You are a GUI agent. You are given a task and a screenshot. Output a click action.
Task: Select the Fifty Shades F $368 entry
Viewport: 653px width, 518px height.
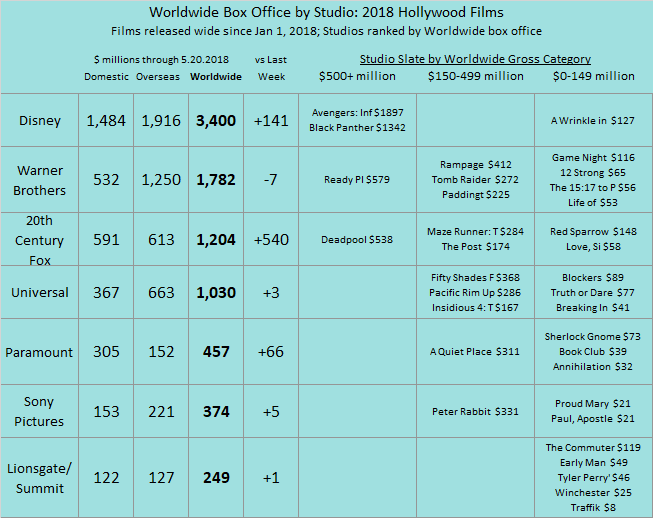coord(475,278)
